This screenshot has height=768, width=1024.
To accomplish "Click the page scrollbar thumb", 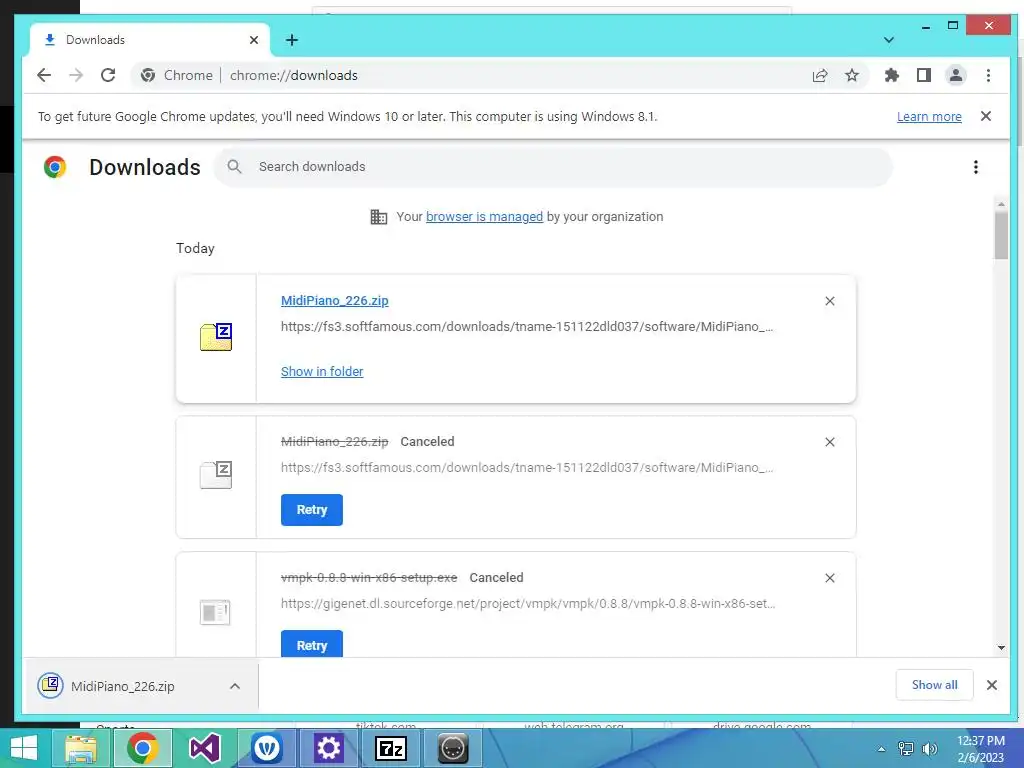I will point(1001,235).
